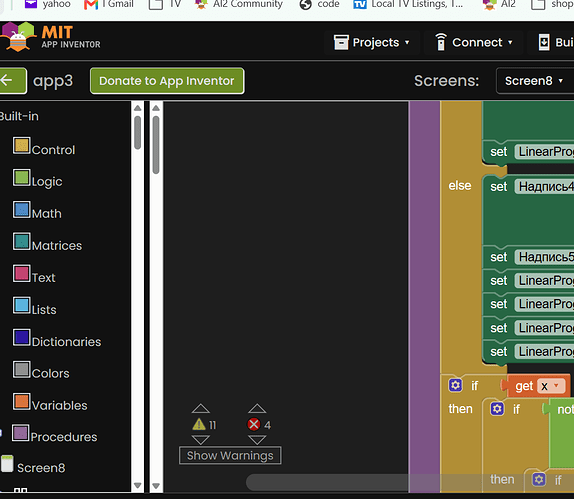Click the Colors category gray swatch
The width and height of the screenshot is (574, 499).
[x=22, y=369]
